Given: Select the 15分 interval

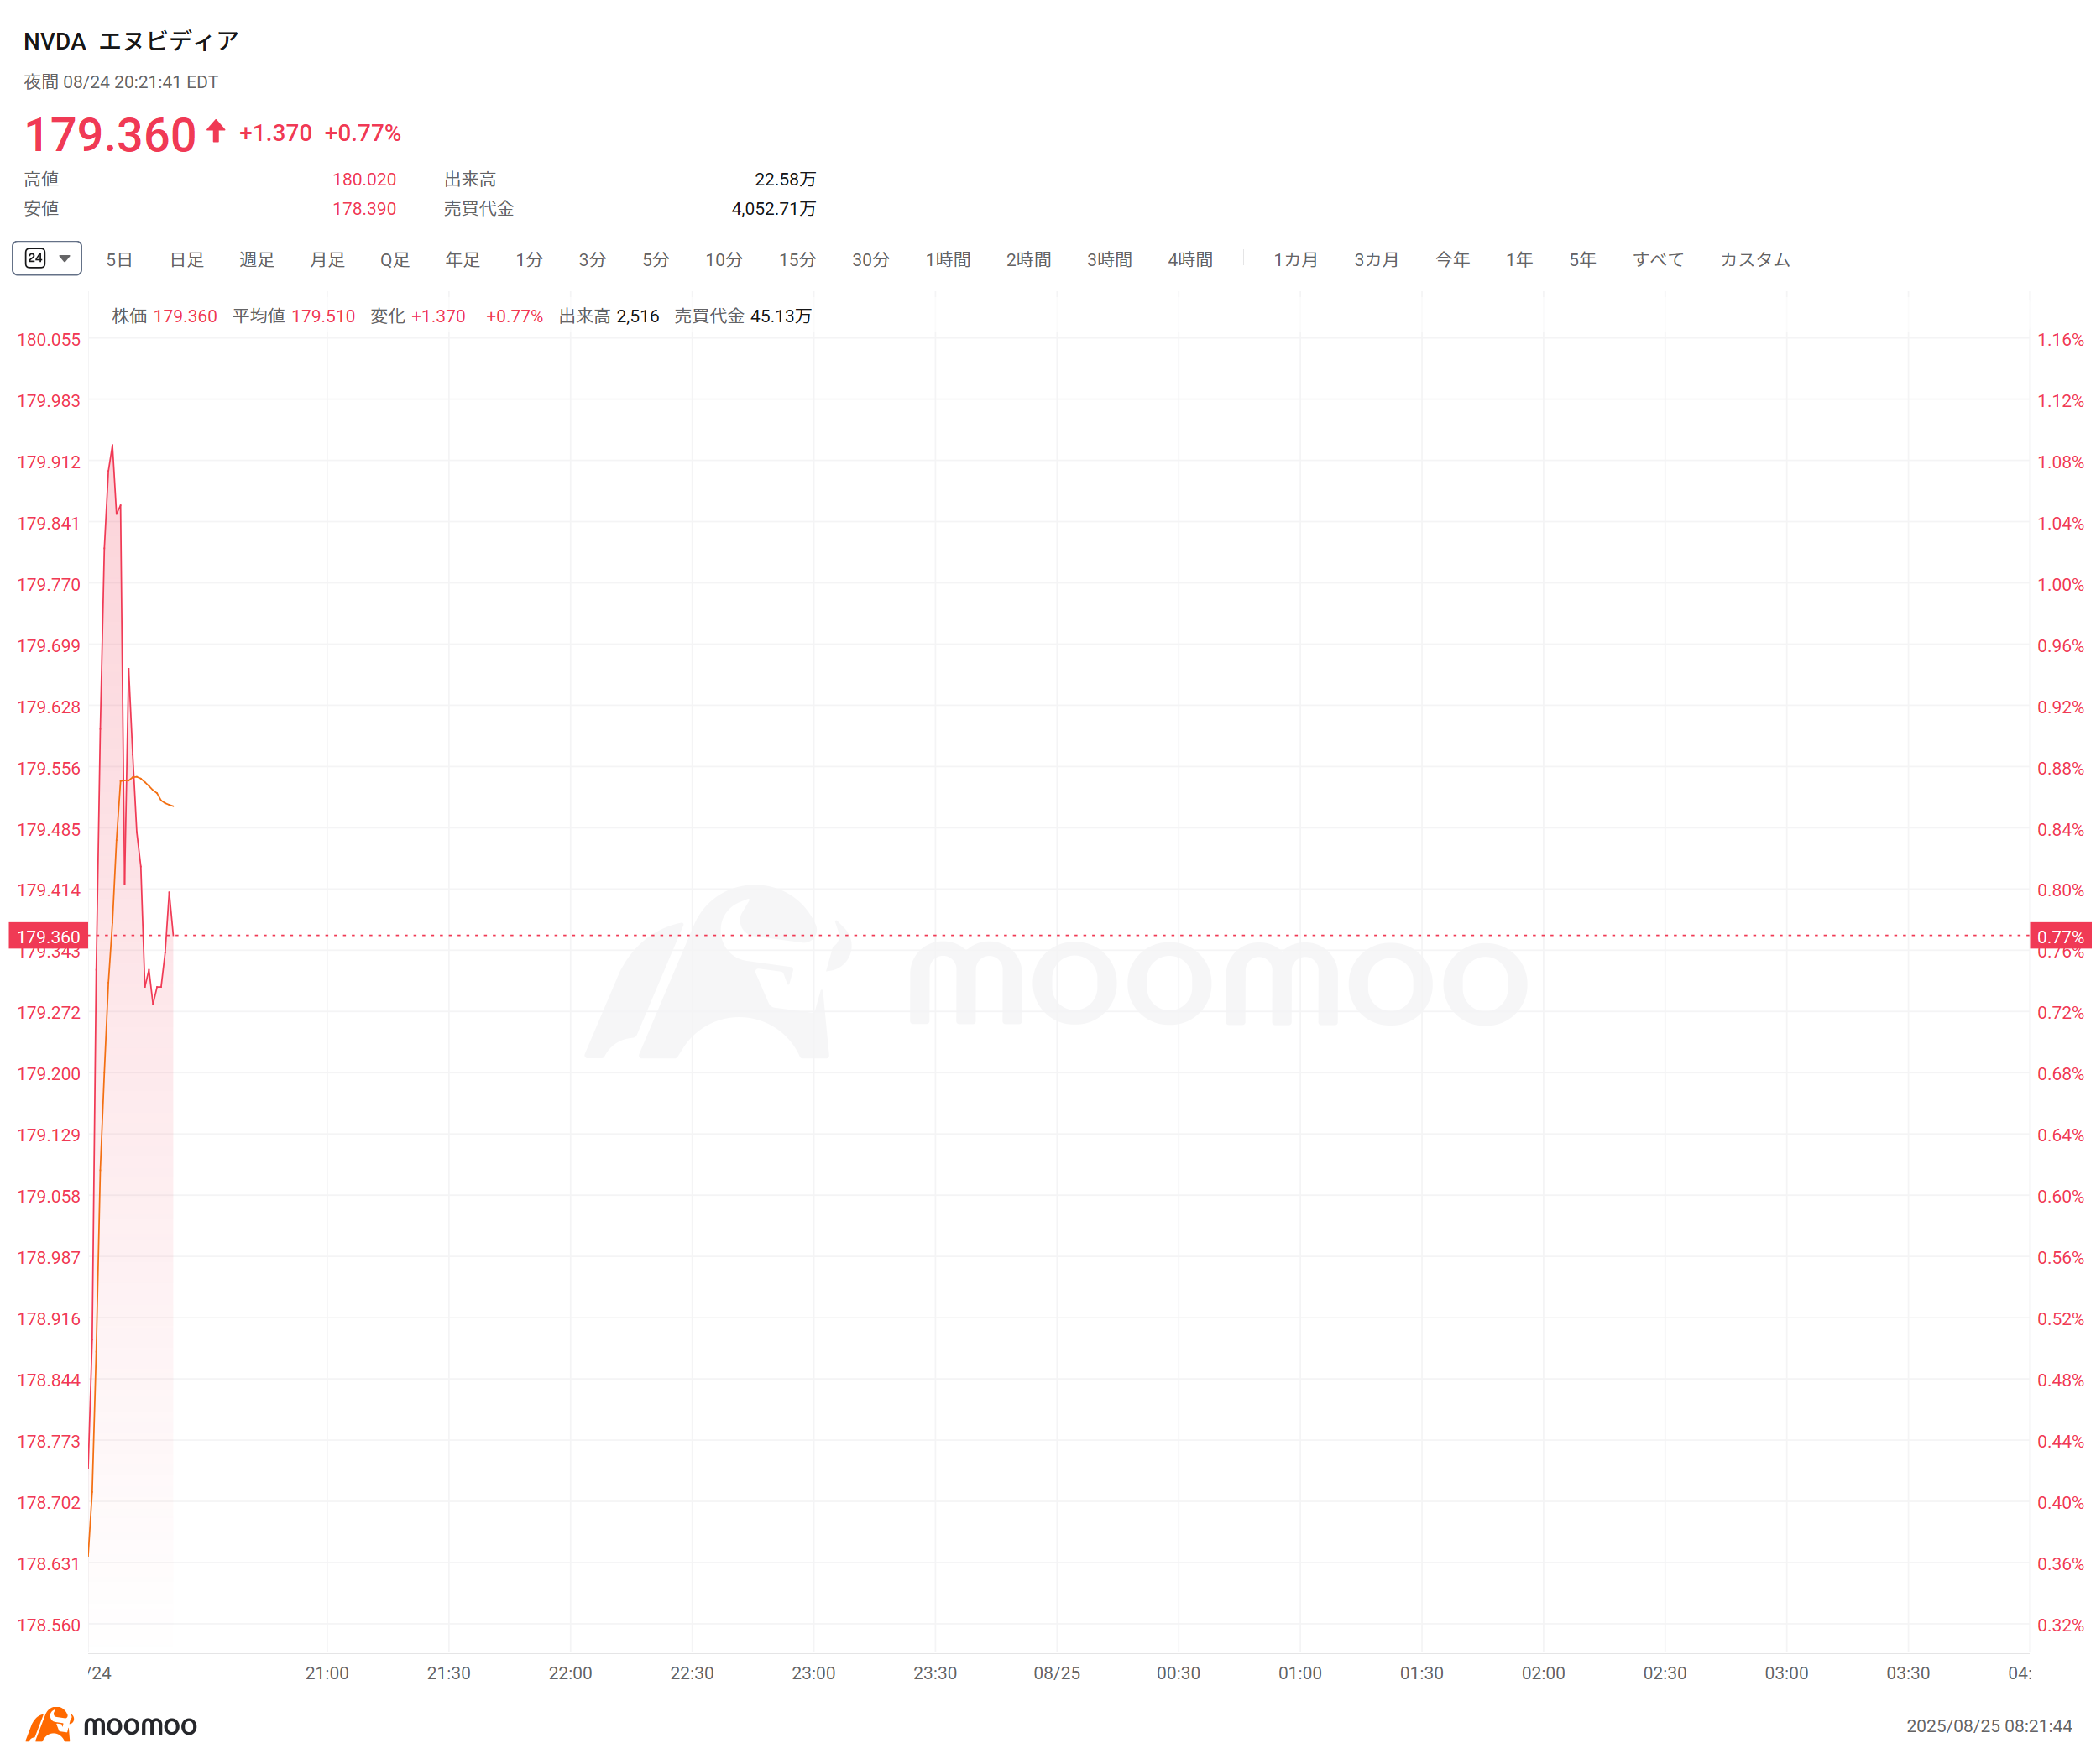Looking at the screenshot, I should tap(797, 260).
